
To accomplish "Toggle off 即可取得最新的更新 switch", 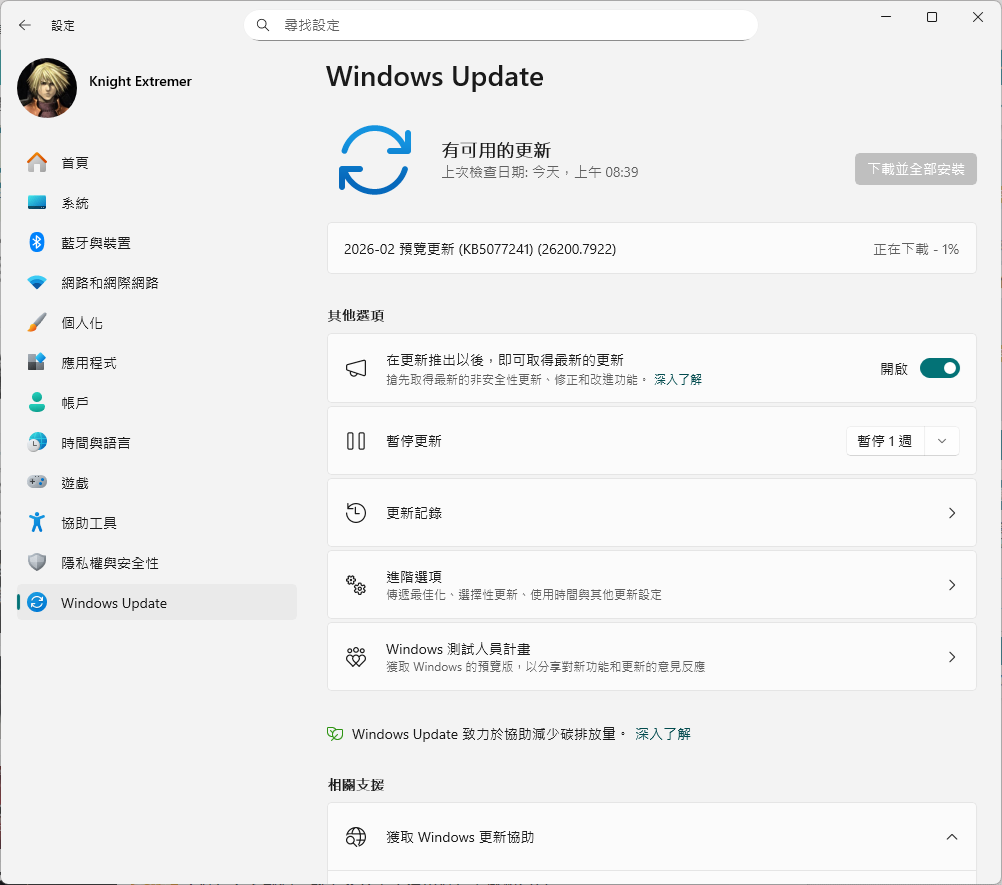I will point(939,368).
